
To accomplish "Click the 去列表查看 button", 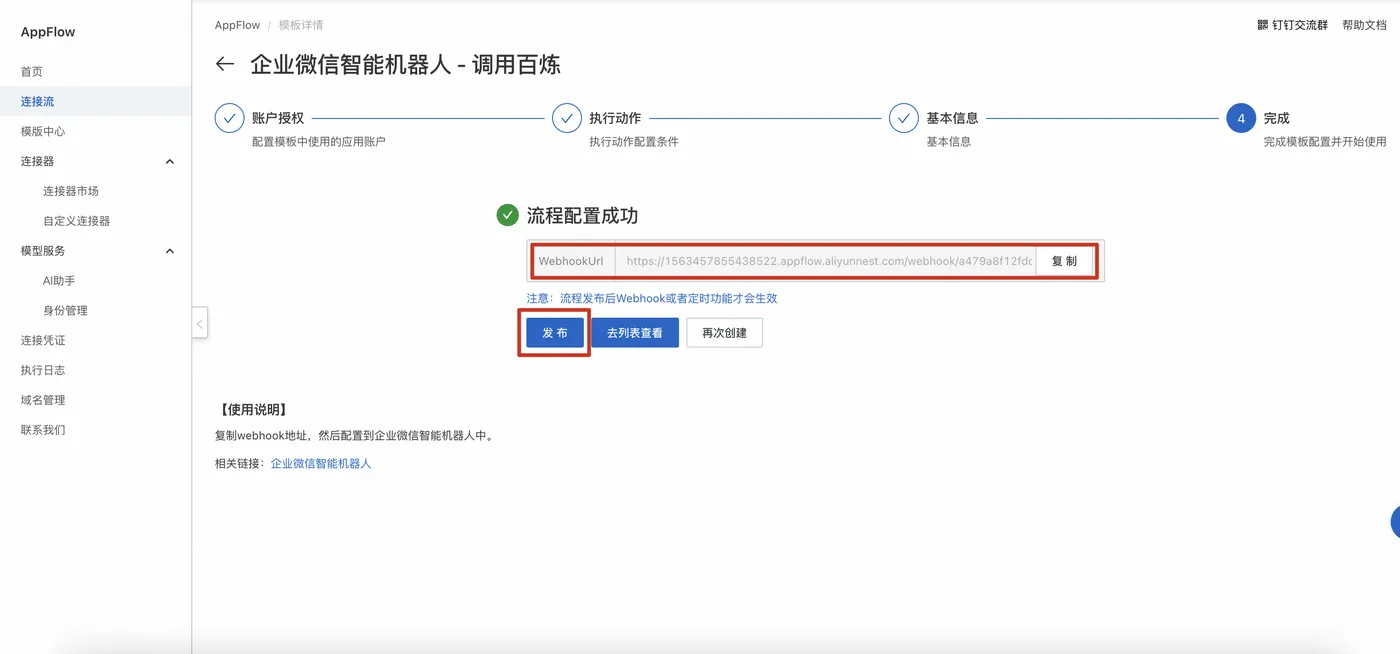I will [635, 333].
